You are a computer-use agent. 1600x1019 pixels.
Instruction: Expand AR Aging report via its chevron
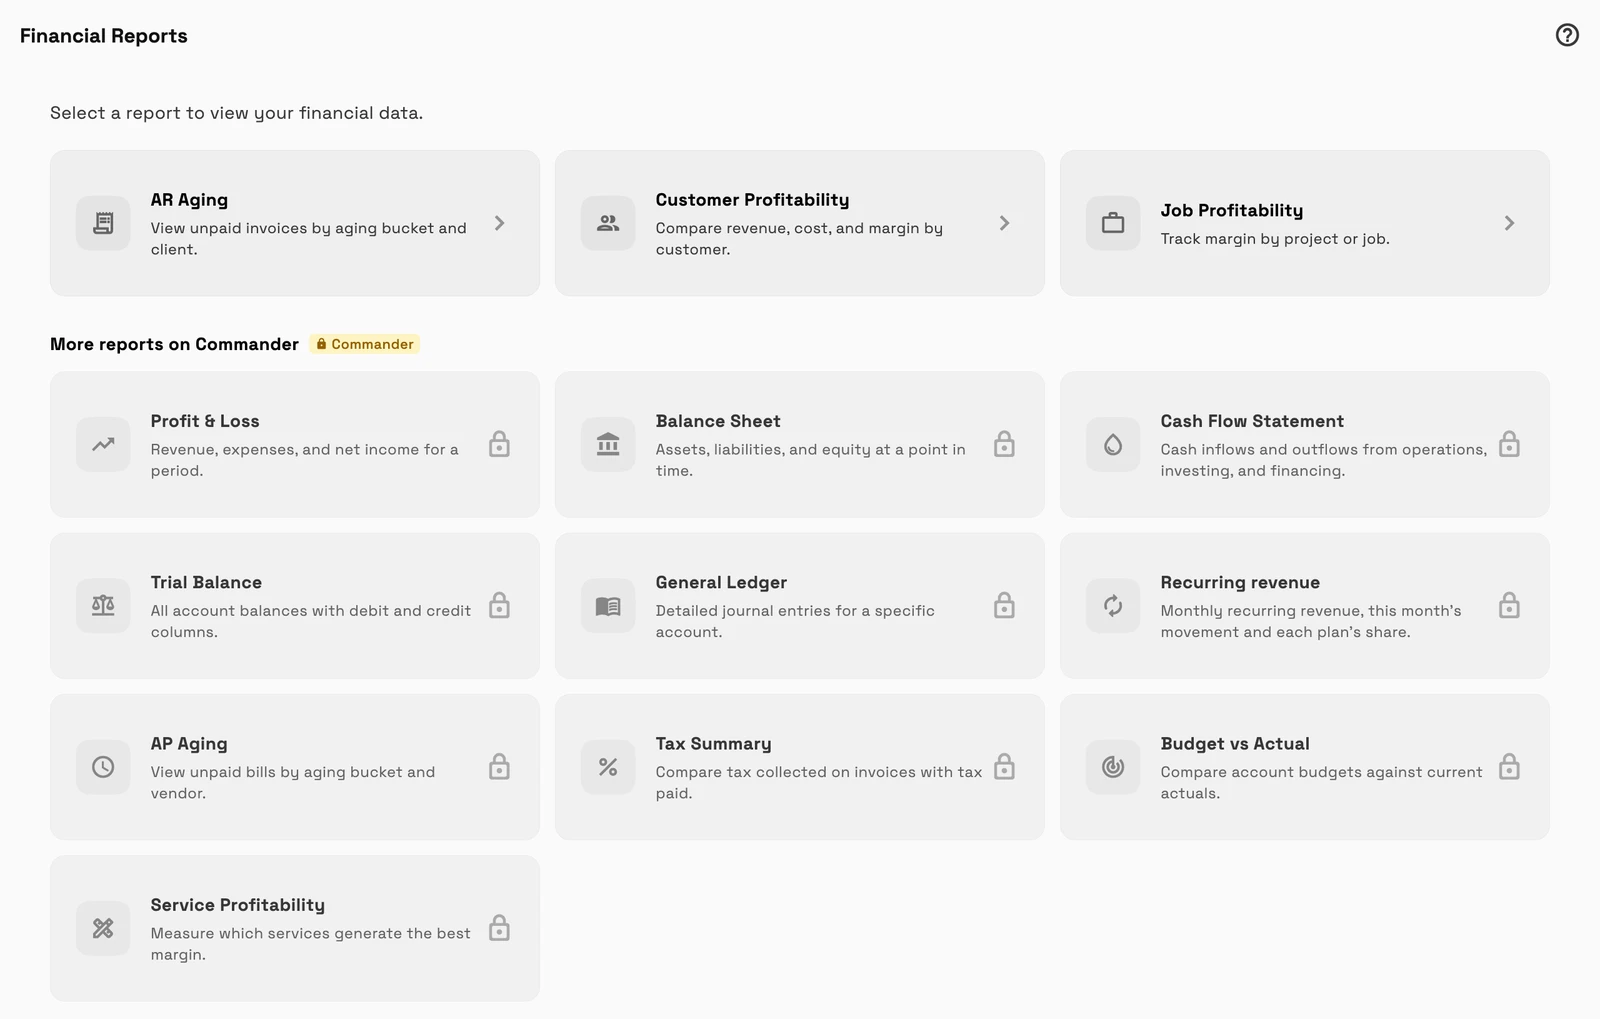[x=499, y=223]
